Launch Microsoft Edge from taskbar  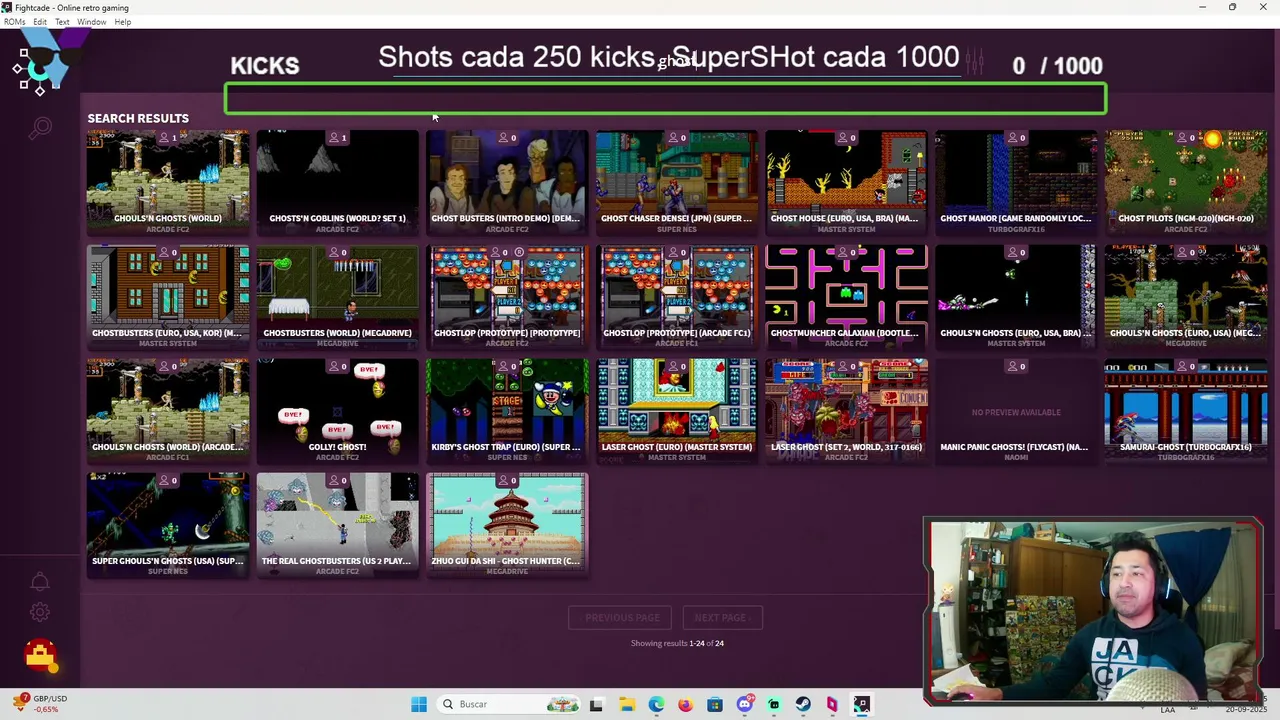pos(656,704)
